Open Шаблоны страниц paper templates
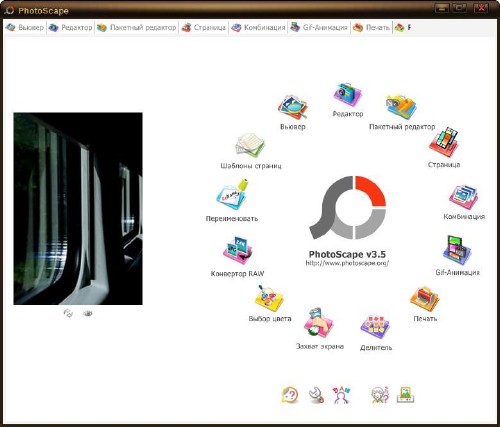 (250, 146)
